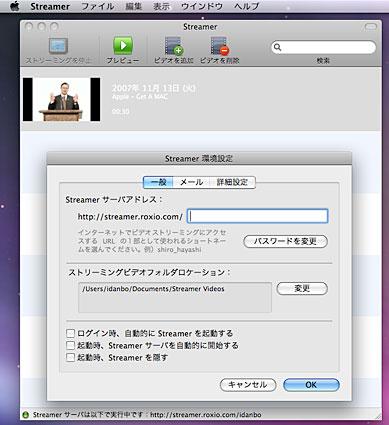Click the 00:30 video duration
Image resolution: width=389 pixels, height=425 pixels.
tap(121, 112)
